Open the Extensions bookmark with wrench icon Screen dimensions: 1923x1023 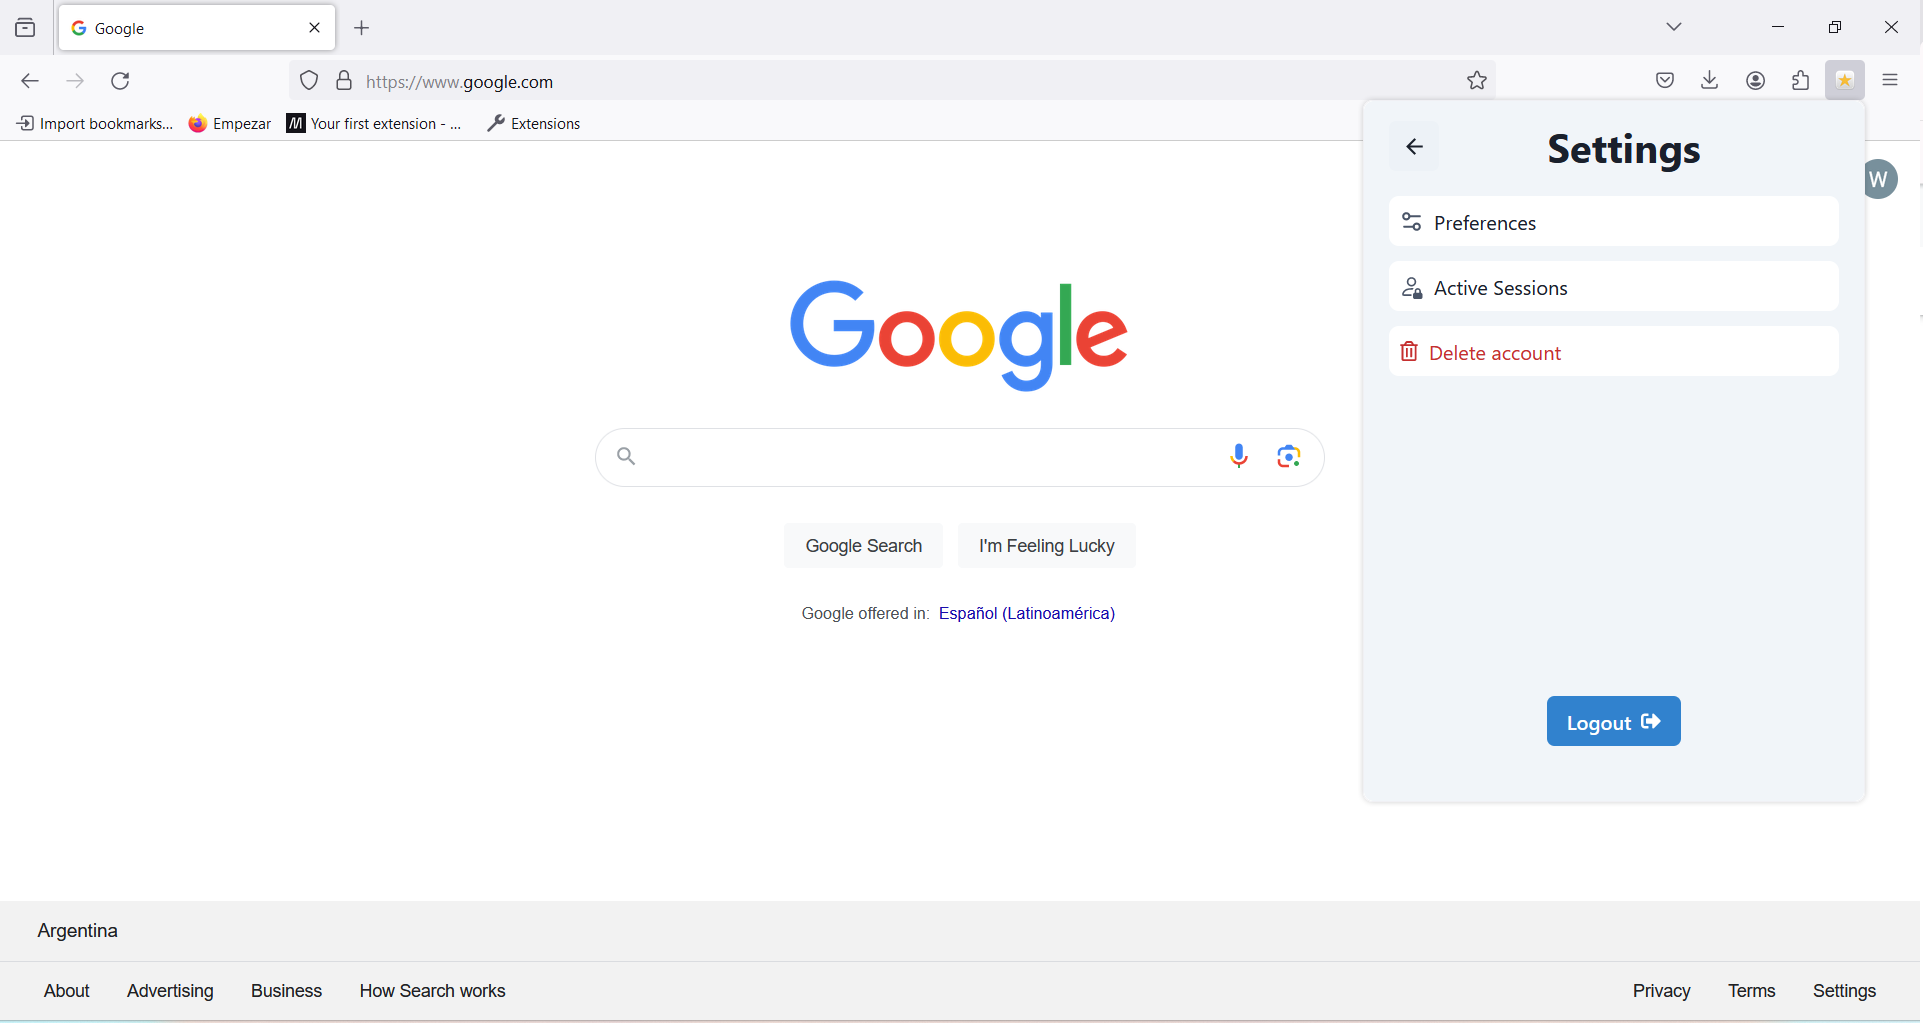533,123
